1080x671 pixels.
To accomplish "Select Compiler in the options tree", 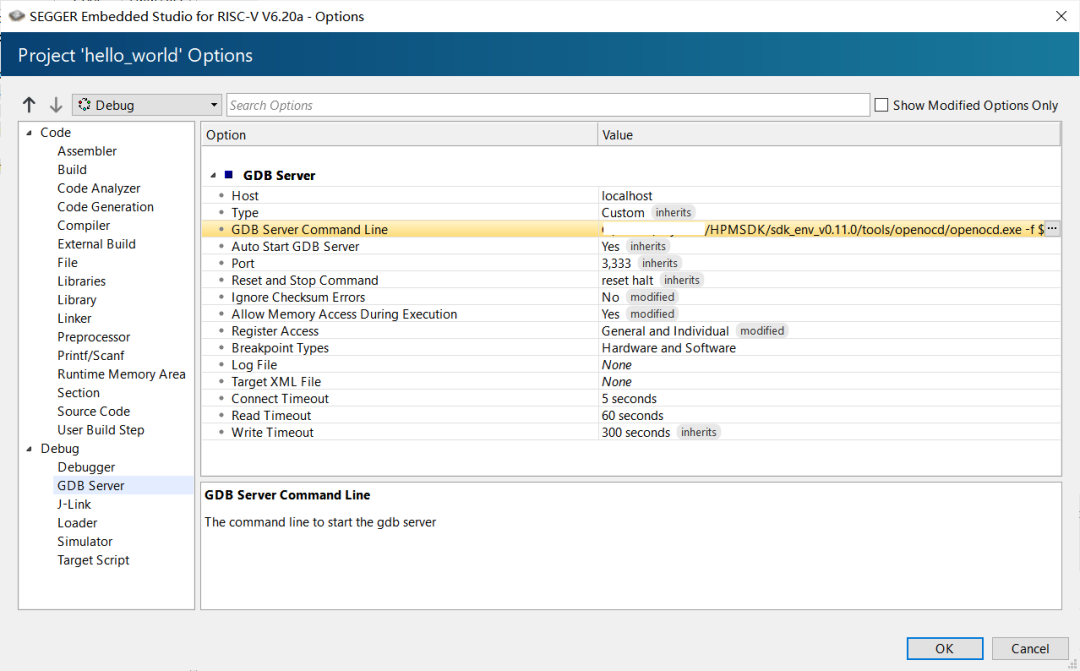I will pos(83,225).
